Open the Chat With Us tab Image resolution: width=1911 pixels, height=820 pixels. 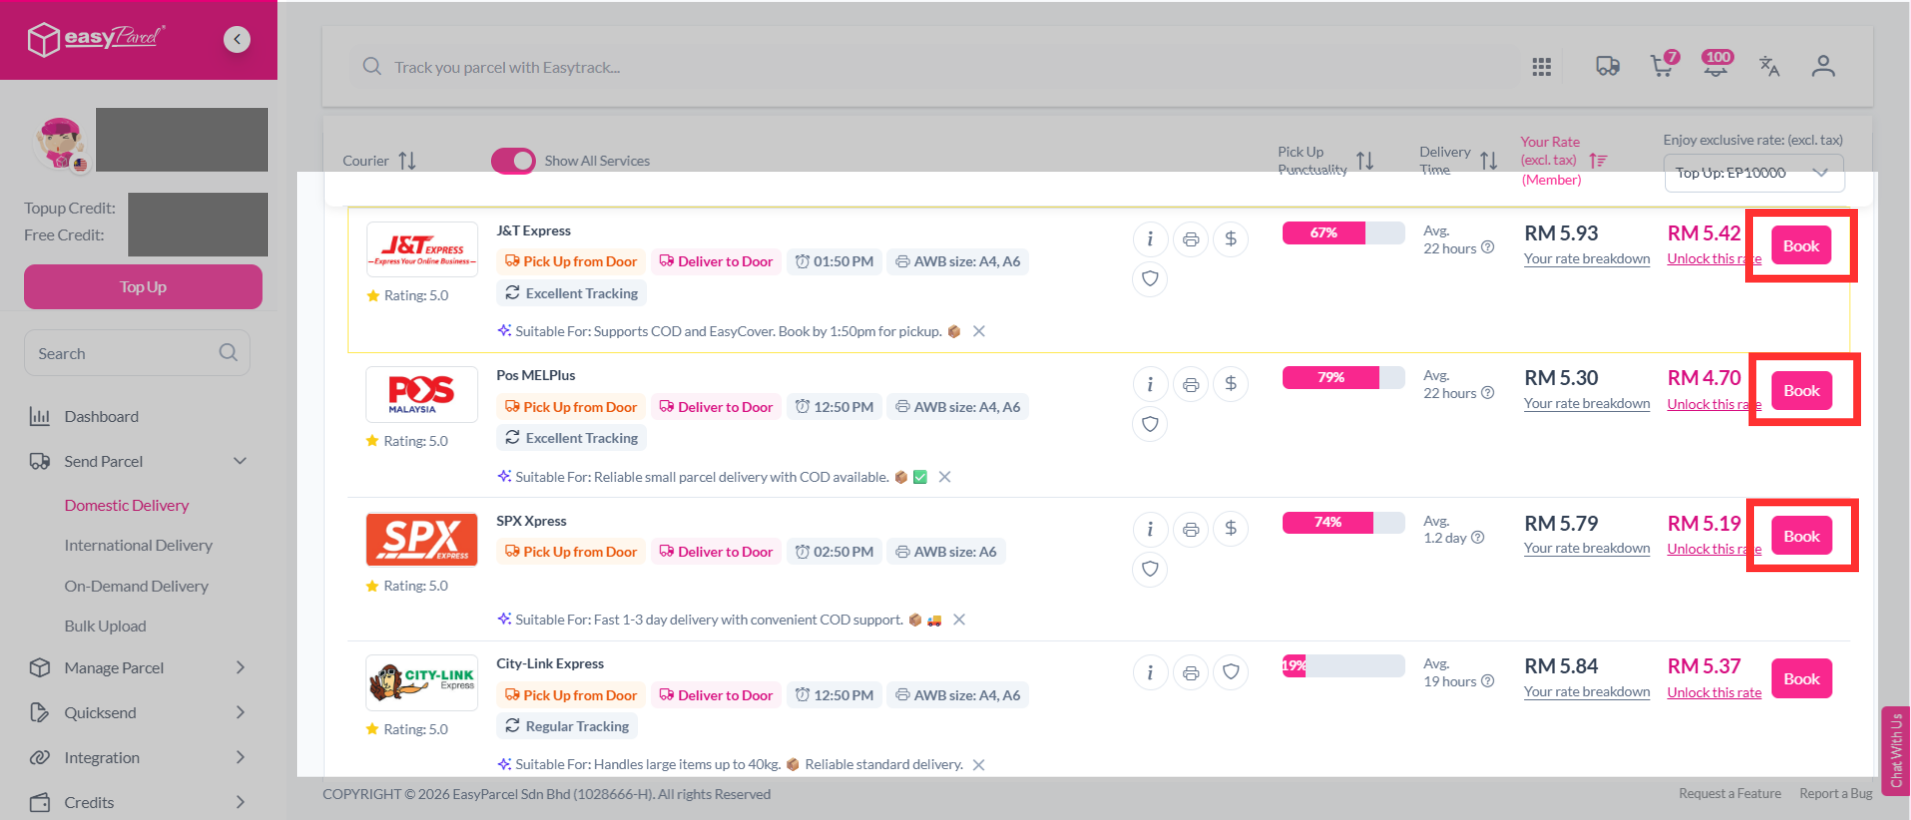click(1896, 751)
